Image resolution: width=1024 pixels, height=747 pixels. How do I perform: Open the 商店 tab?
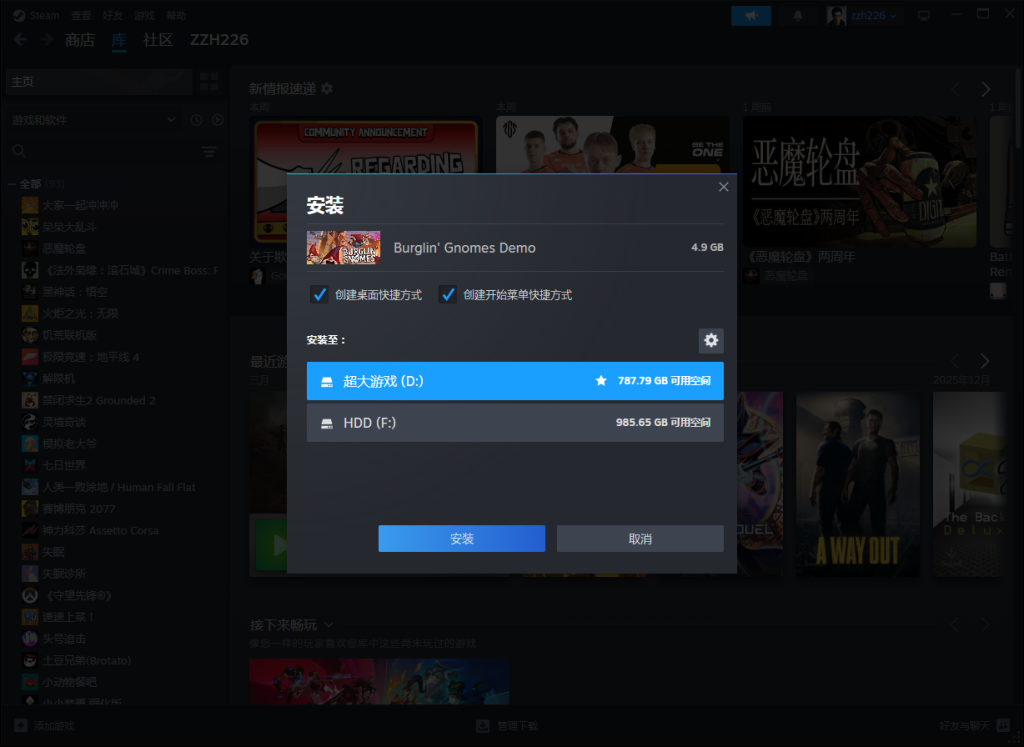[80, 40]
